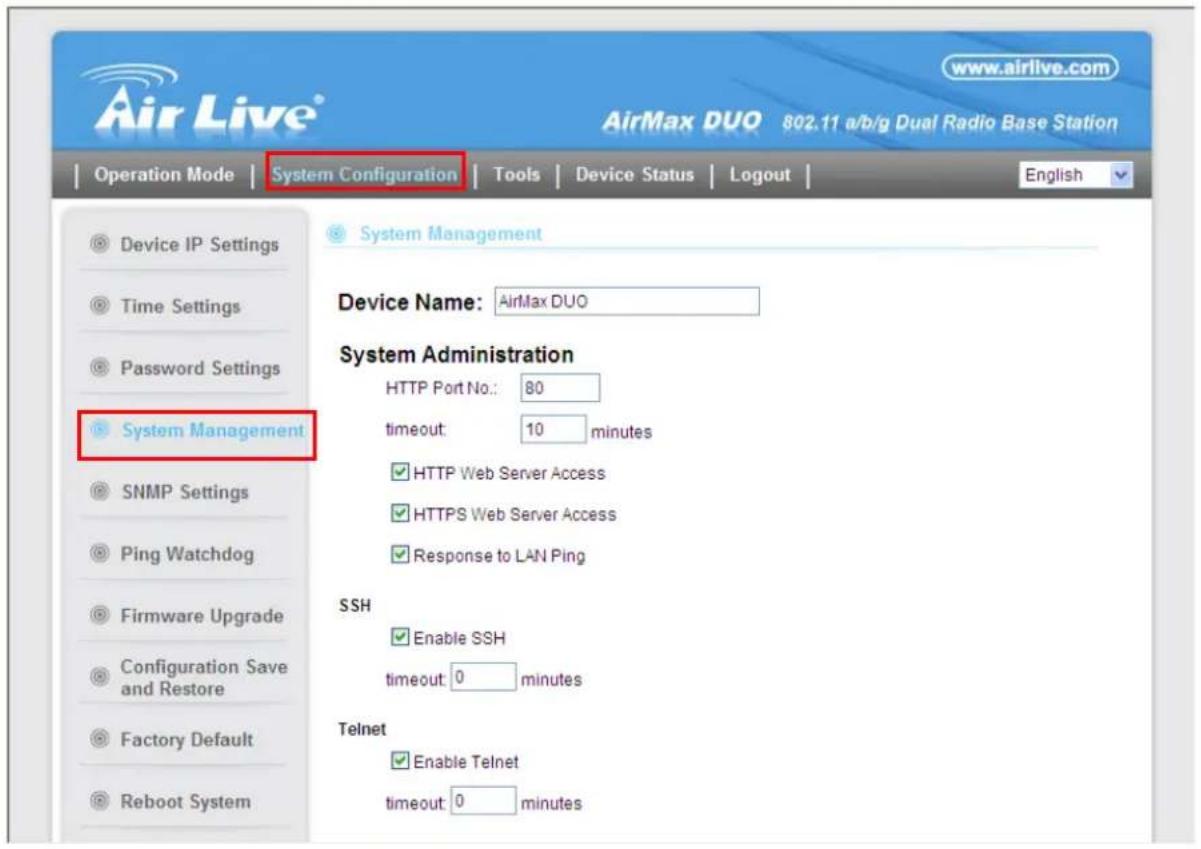This screenshot has height=849, width=1201.
Task: Go to Firmware Upgrade
Action: point(202,616)
